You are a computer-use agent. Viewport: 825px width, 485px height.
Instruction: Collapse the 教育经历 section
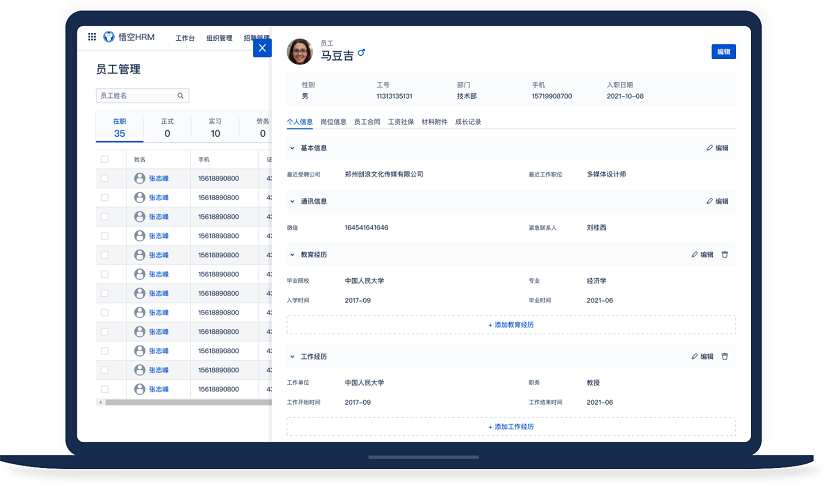point(292,255)
